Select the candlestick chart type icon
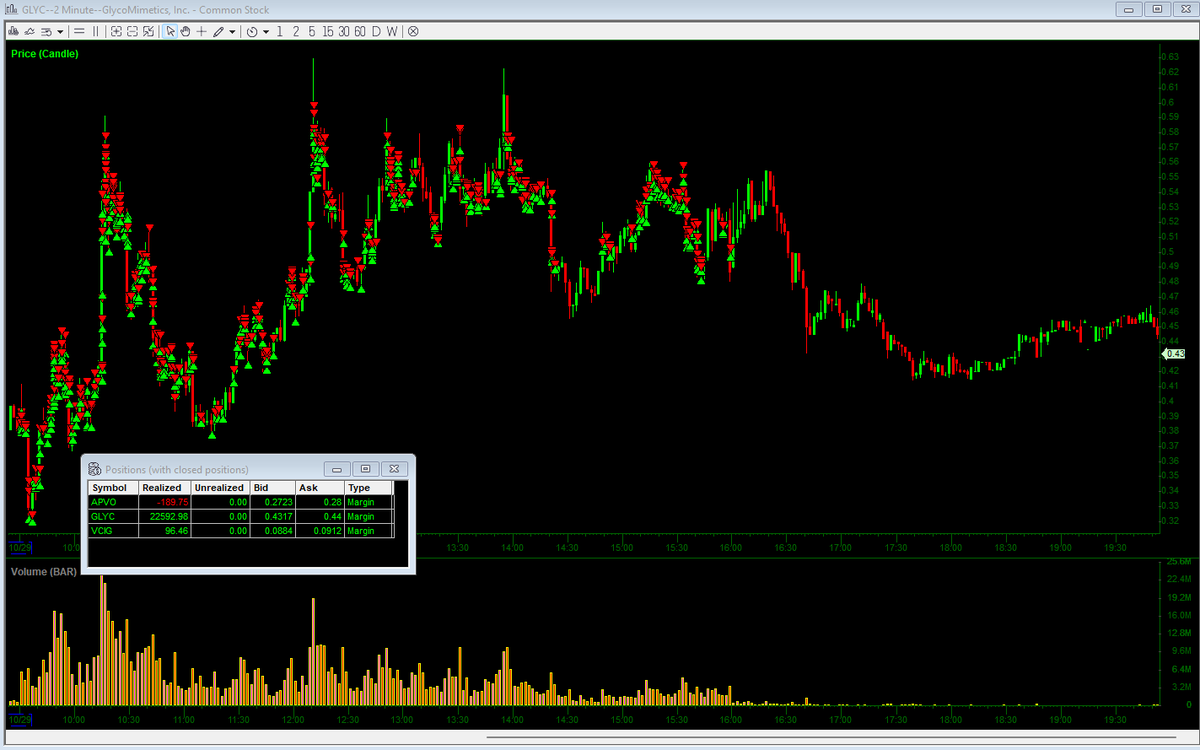Image resolution: width=1200 pixels, height=750 pixels. tap(13, 31)
